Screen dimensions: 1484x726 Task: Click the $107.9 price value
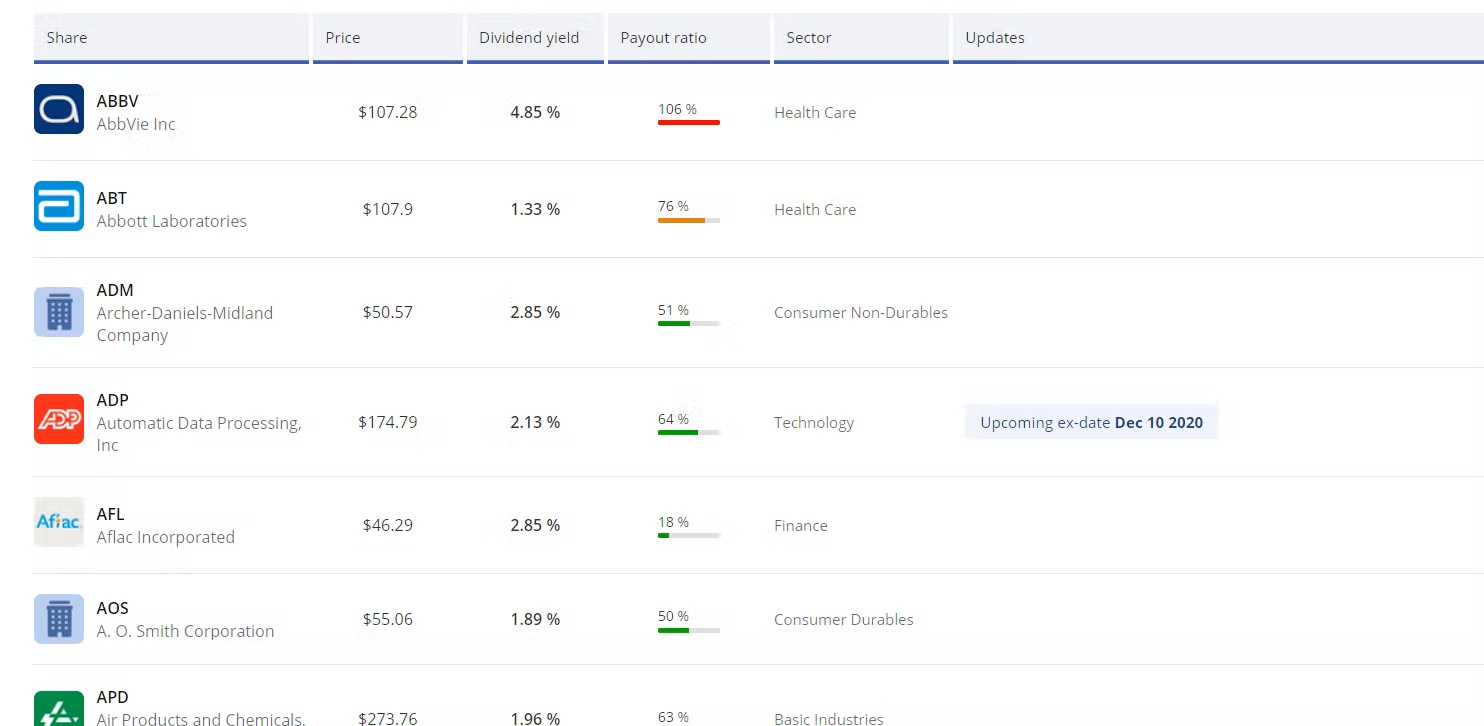point(388,209)
